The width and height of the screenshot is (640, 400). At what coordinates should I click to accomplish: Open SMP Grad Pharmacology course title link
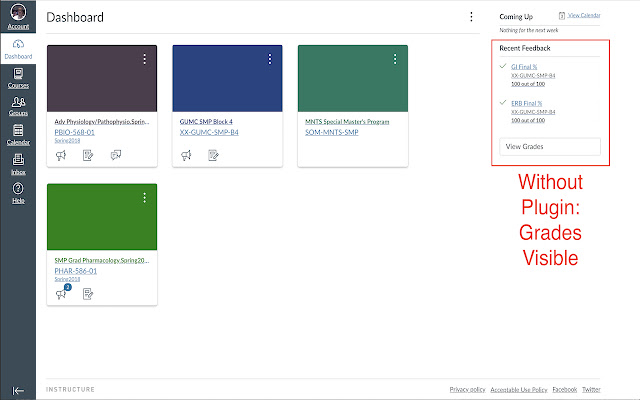102,260
